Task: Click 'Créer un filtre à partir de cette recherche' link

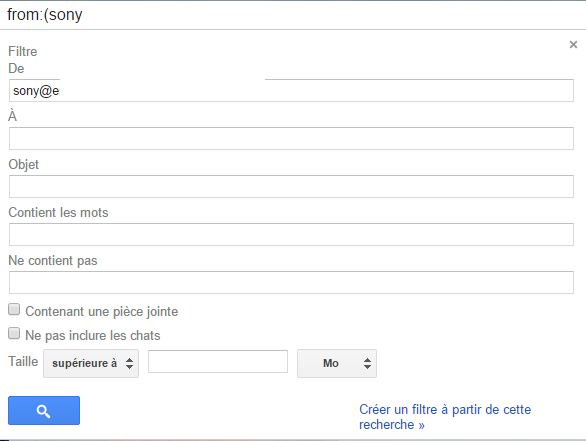Action: pos(445,417)
